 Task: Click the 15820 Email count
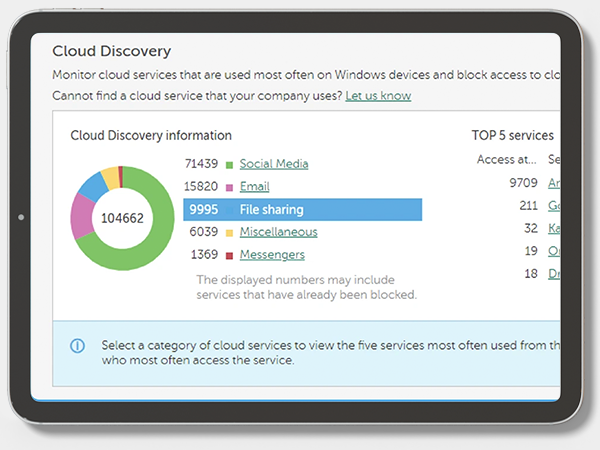click(x=201, y=186)
